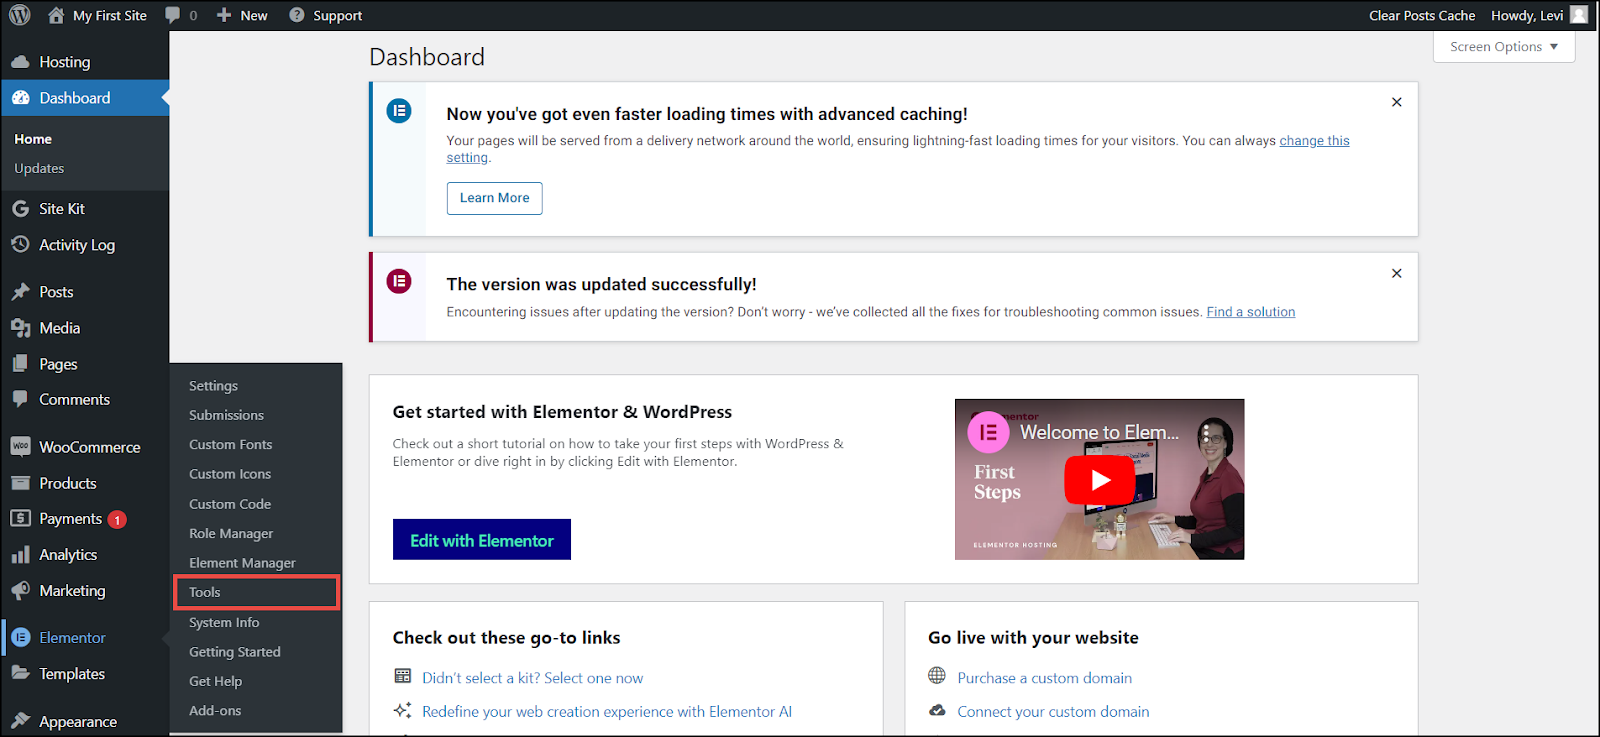1600x737 pixels.
Task: Click Levi's user avatar in admin bar
Action: (x=1579, y=15)
